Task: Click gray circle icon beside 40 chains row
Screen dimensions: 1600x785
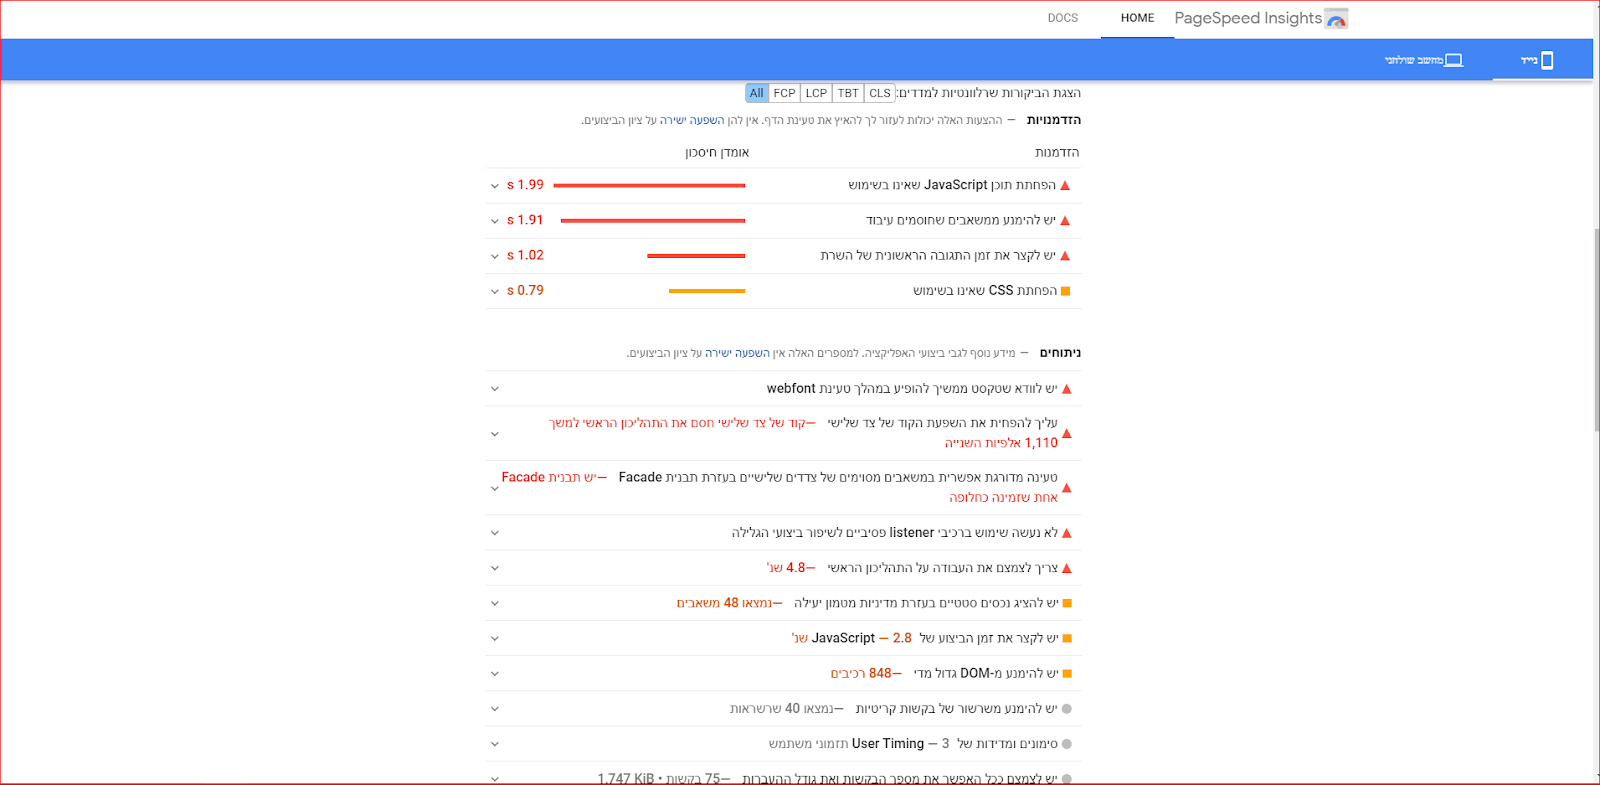Action: pos(1067,709)
